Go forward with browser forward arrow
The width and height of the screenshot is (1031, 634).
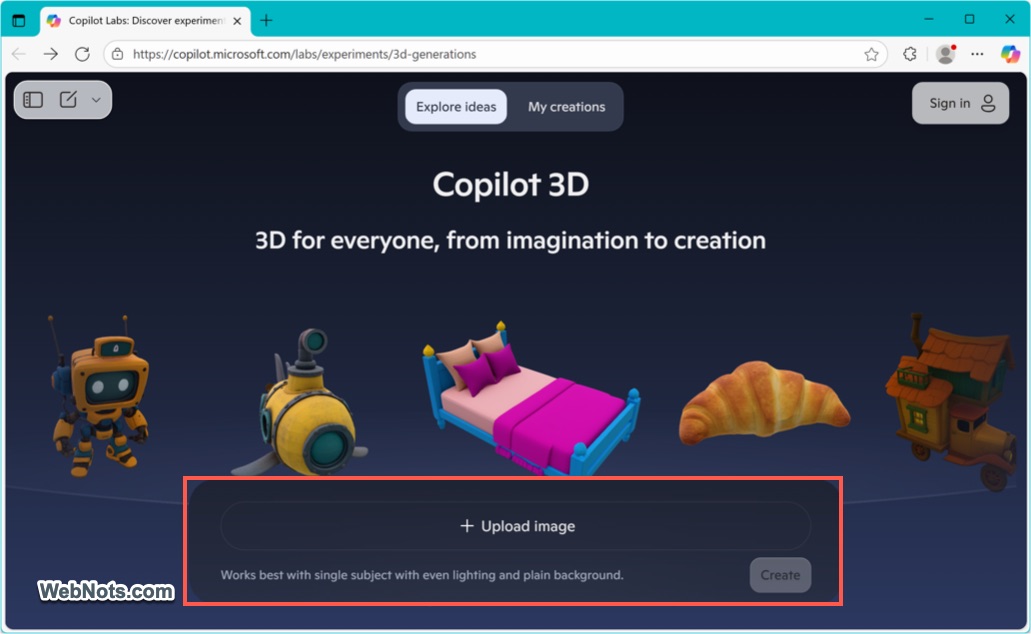pyautogui.click(x=51, y=54)
